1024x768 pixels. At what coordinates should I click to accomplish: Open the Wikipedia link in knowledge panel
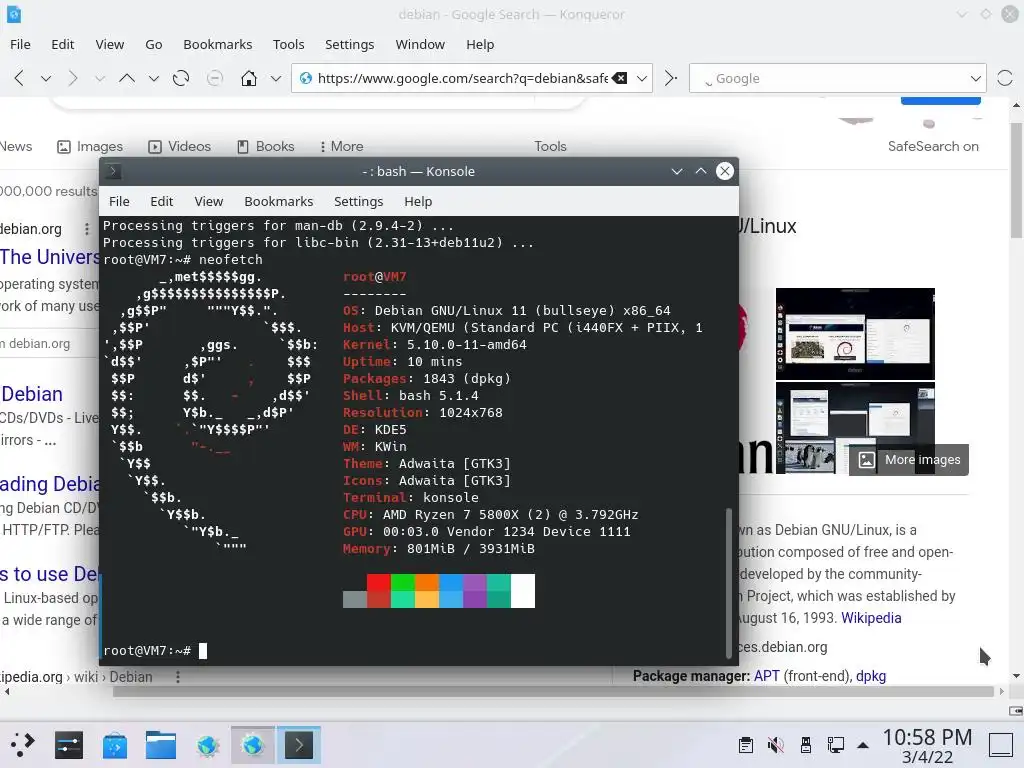click(871, 618)
